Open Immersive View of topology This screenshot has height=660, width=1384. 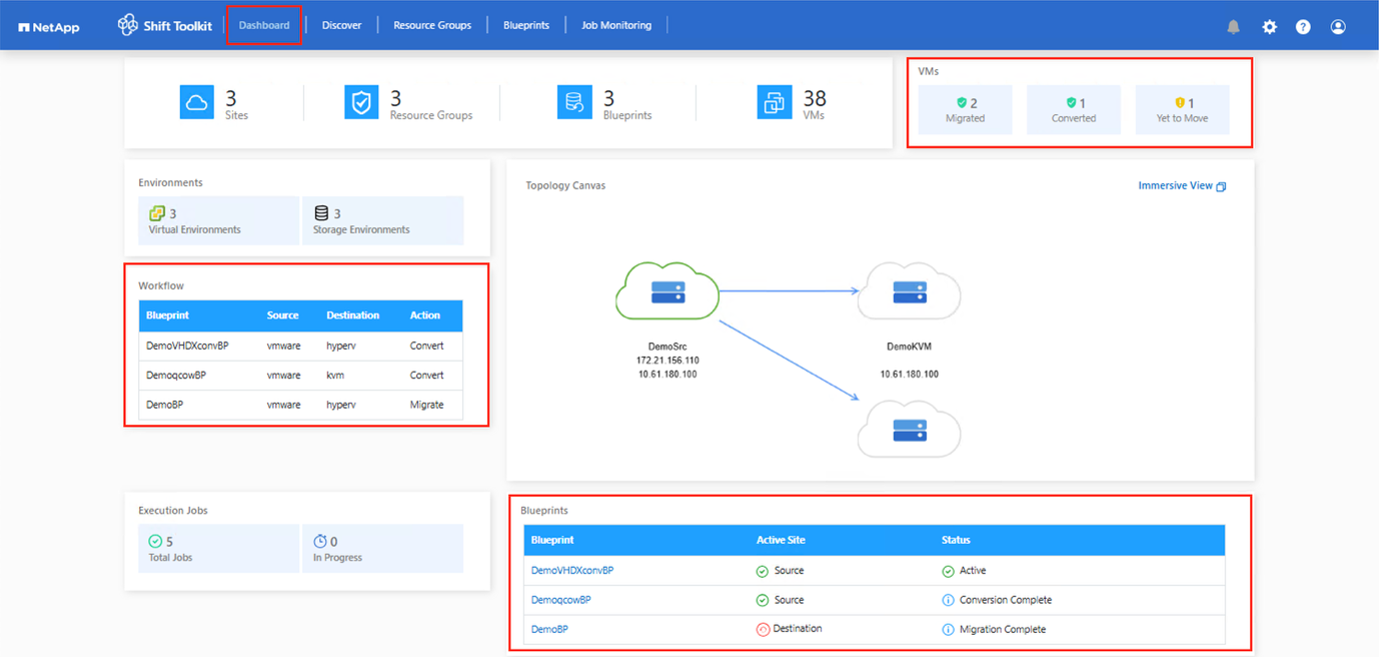1181,186
